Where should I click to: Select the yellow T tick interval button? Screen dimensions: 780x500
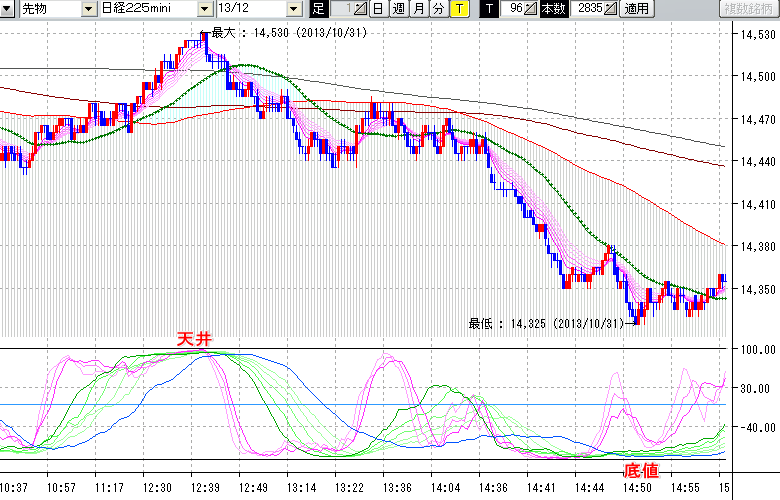[458, 9]
